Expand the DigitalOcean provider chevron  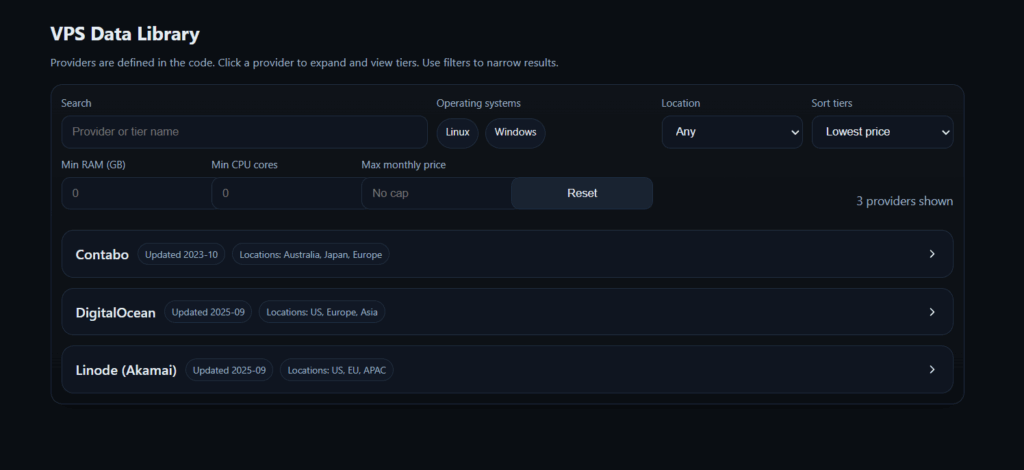tap(932, 312)
